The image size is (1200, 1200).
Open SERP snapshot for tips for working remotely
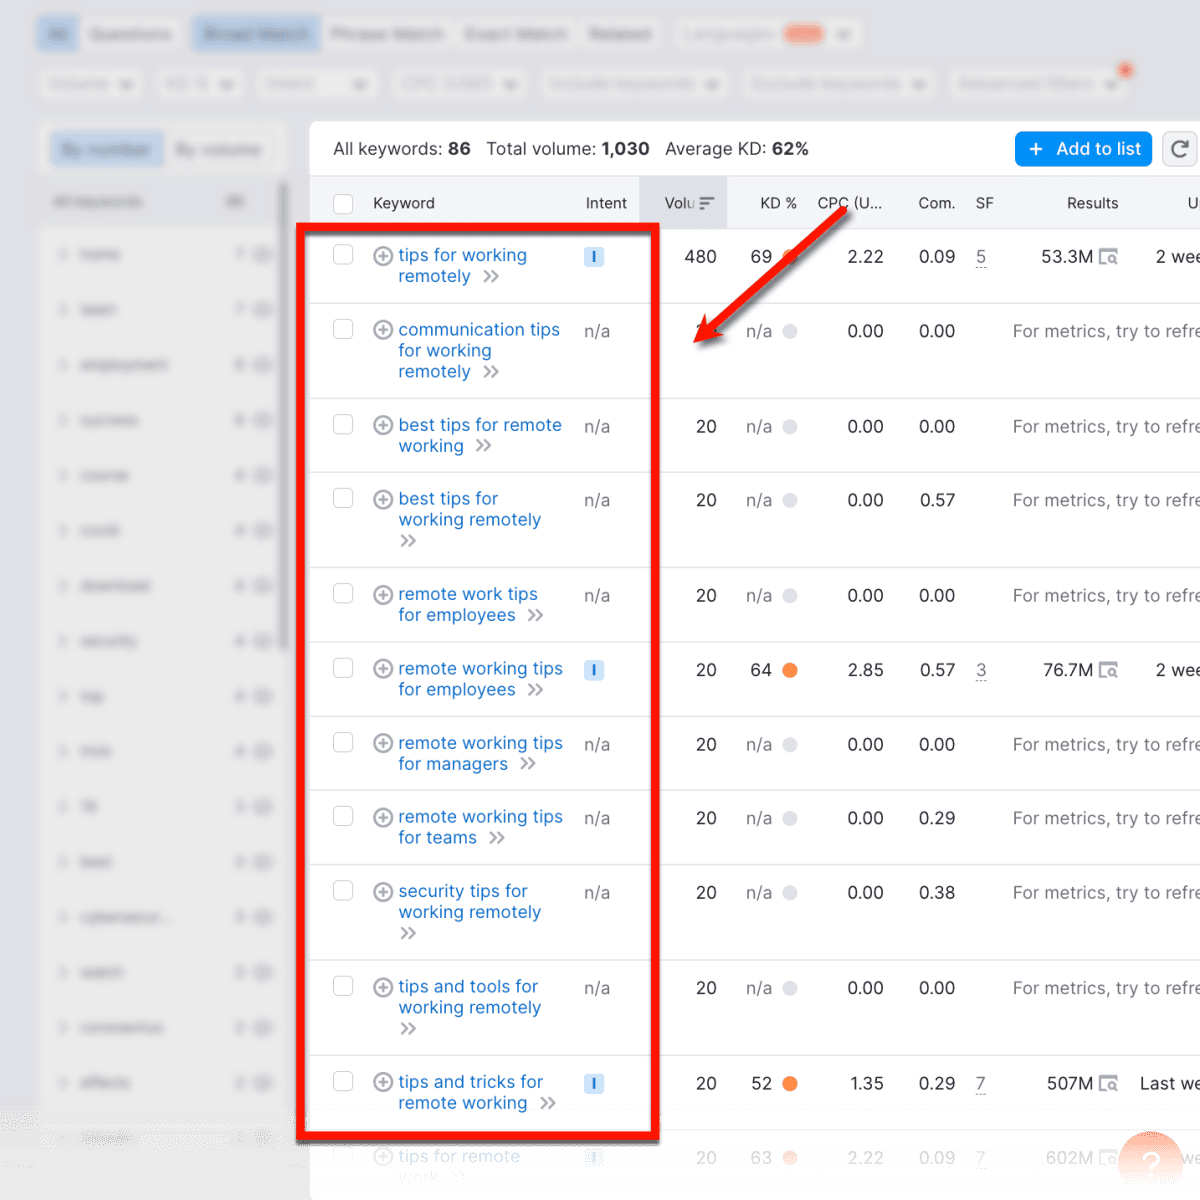[x=1109, y=256]
